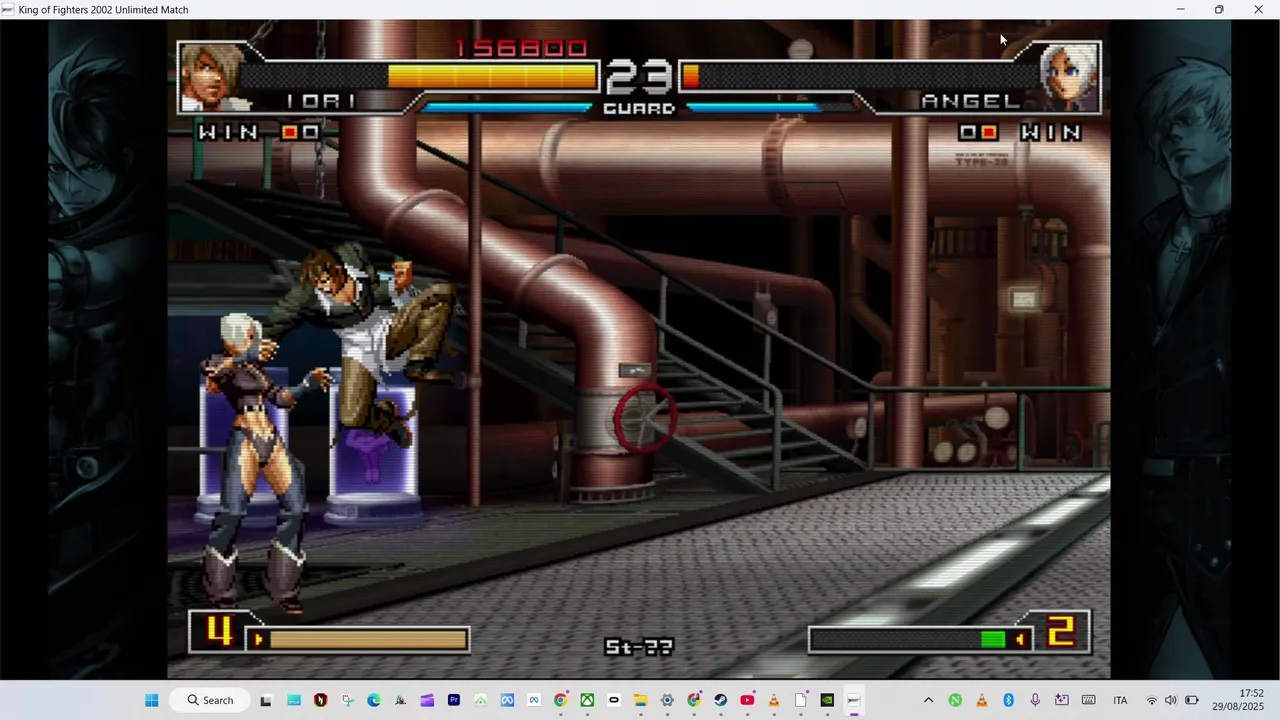1280x720 pixels.
Task: Click the score 156800
Action: [x=522, y=48]
